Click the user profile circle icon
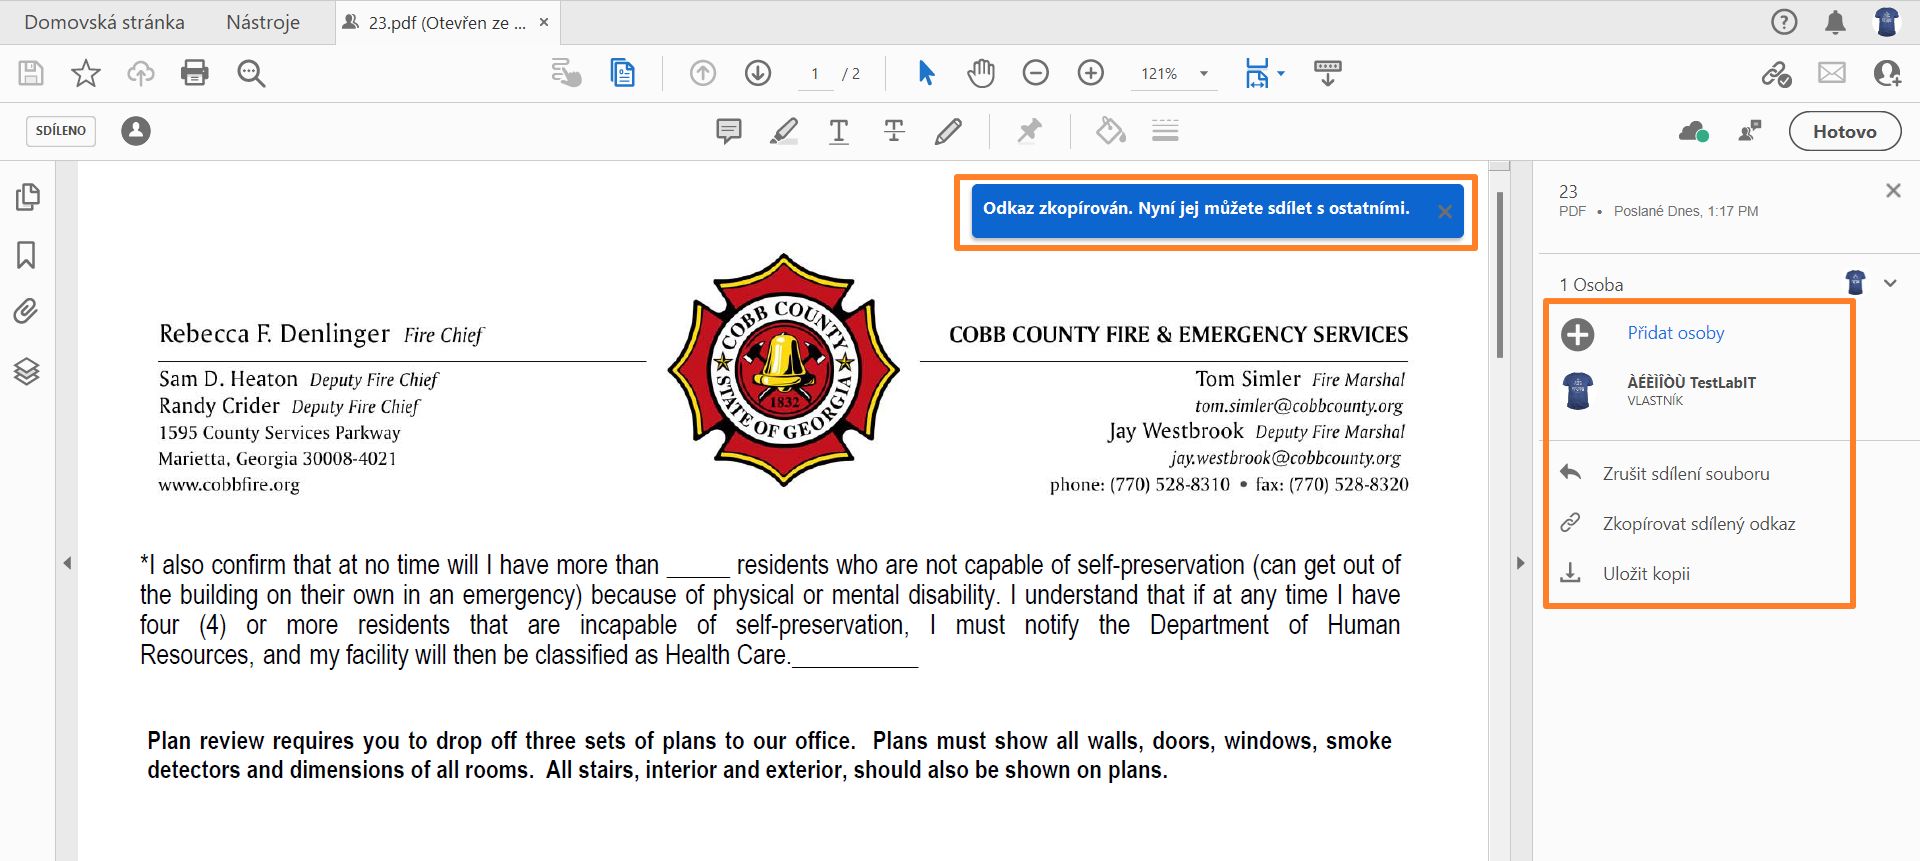Viewport: 1920px width, 861px height. pyautogui.click(x=136, y=131)
